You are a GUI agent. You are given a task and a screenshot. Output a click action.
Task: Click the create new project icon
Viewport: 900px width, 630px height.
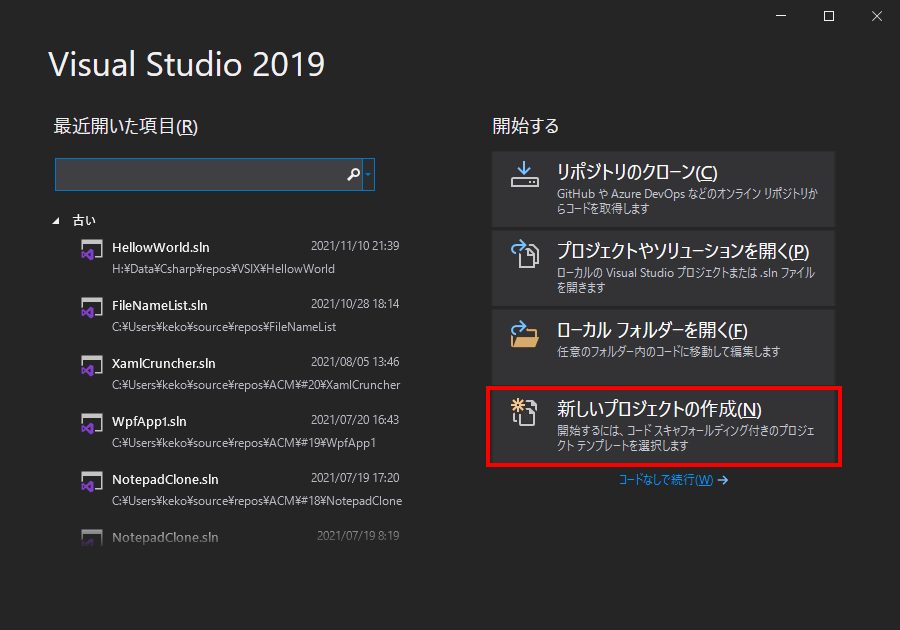pos(524,412)
